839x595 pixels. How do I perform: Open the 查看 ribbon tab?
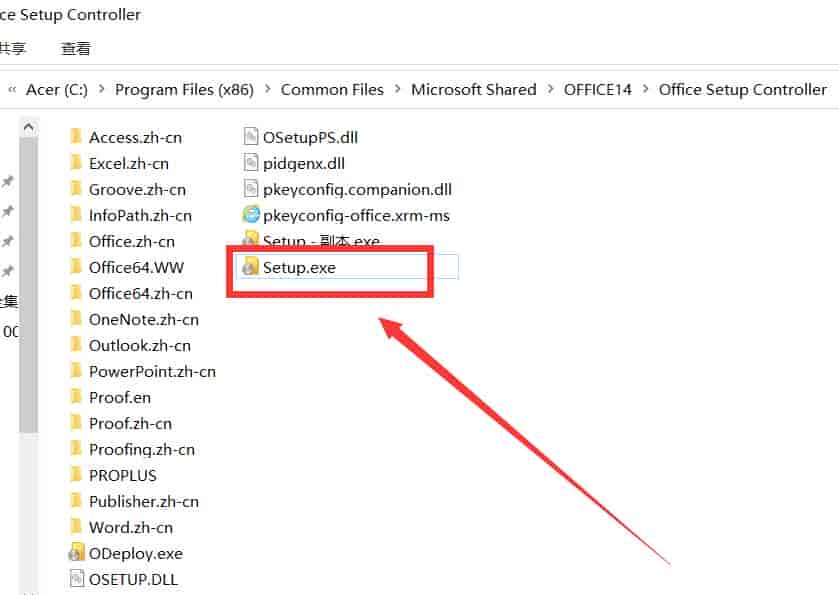75,49
